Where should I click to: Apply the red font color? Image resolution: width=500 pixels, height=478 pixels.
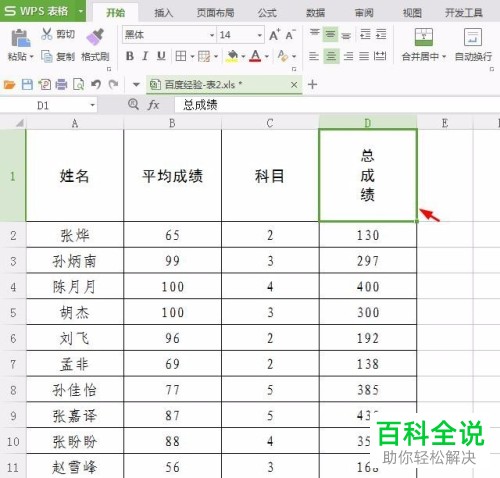(x=255, y=56)
